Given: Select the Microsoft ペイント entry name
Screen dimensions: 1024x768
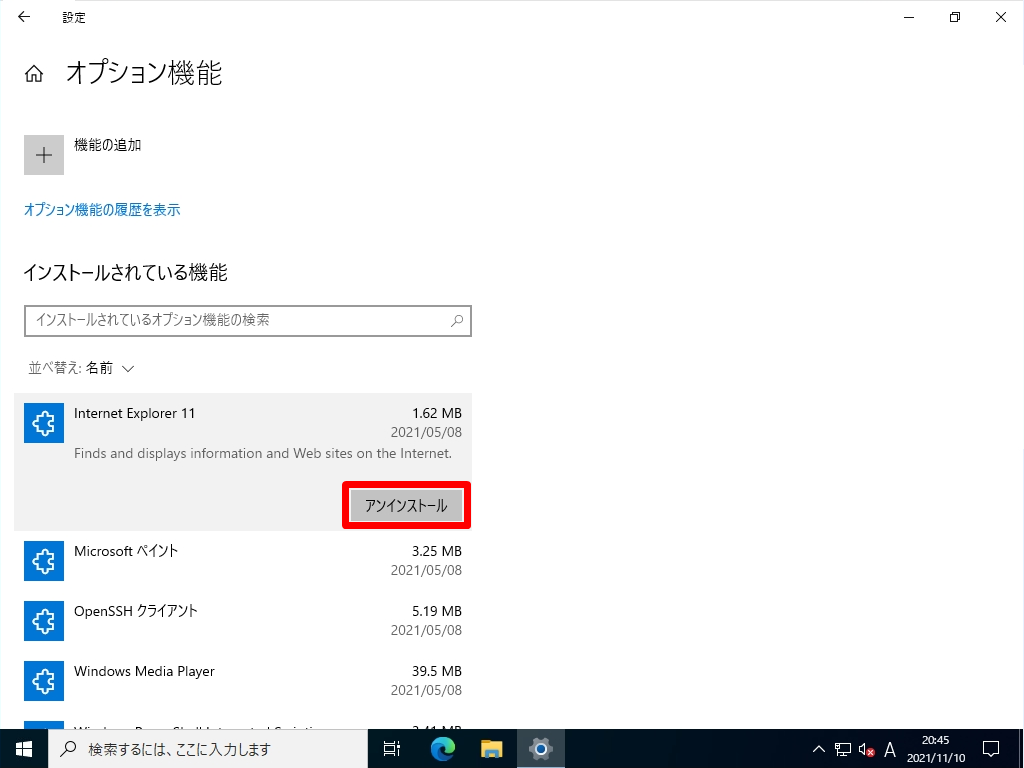Looking at the screenshot, I should [126, 551].
